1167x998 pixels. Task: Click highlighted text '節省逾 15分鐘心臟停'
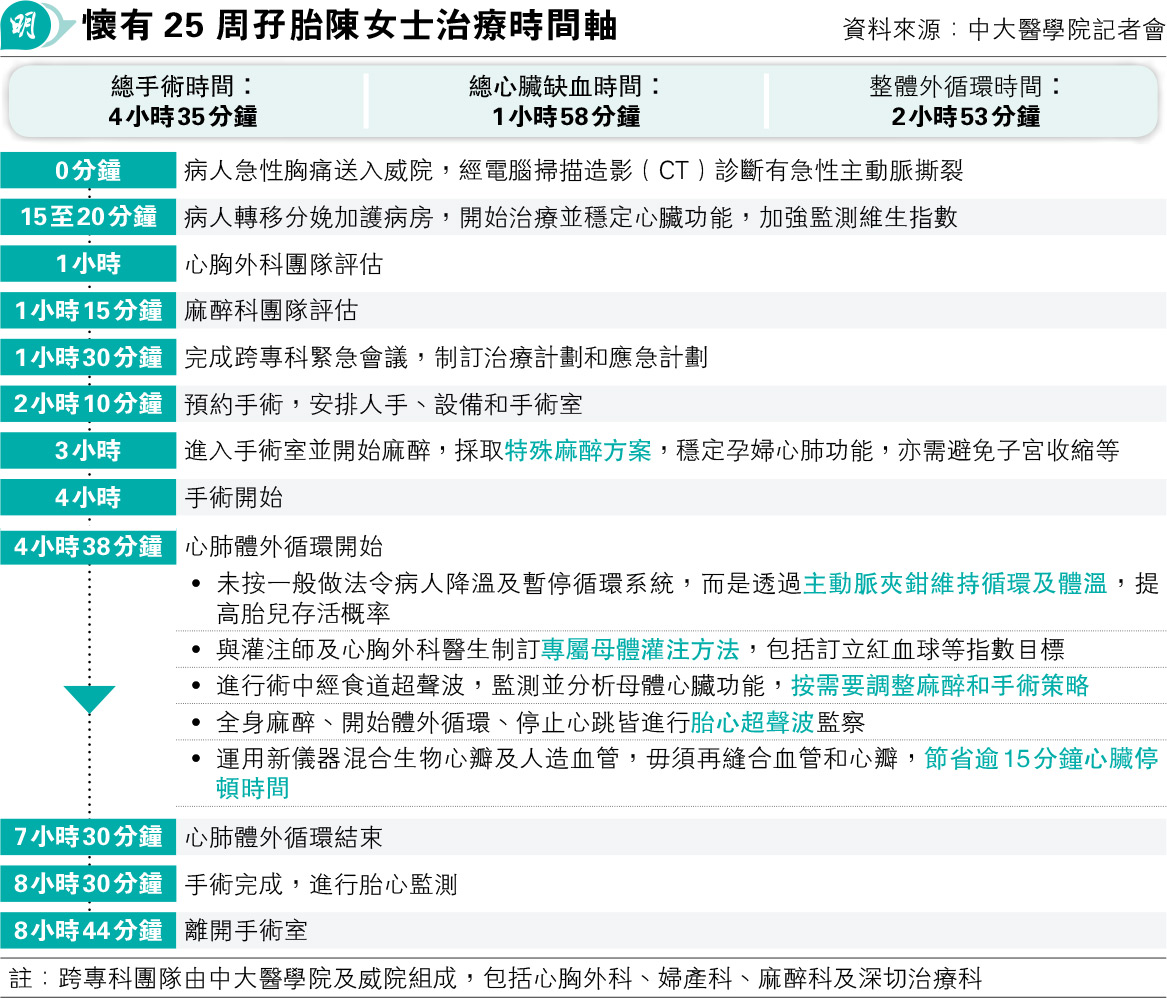click(1041, 758)
